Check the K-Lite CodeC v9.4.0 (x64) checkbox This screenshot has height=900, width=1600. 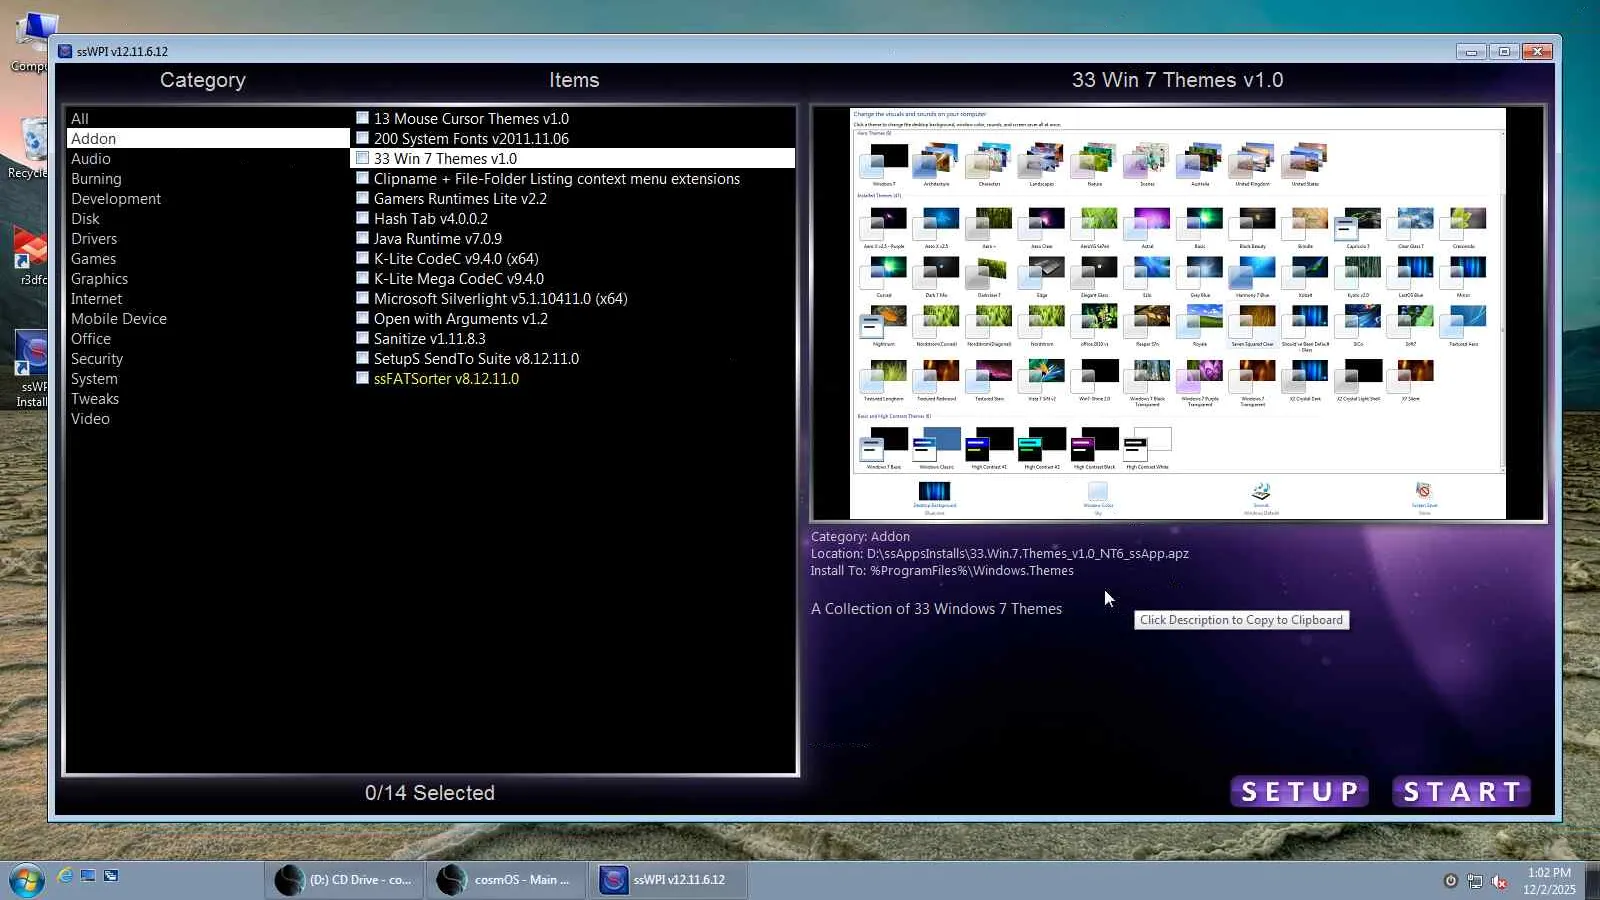coord(362,258)
